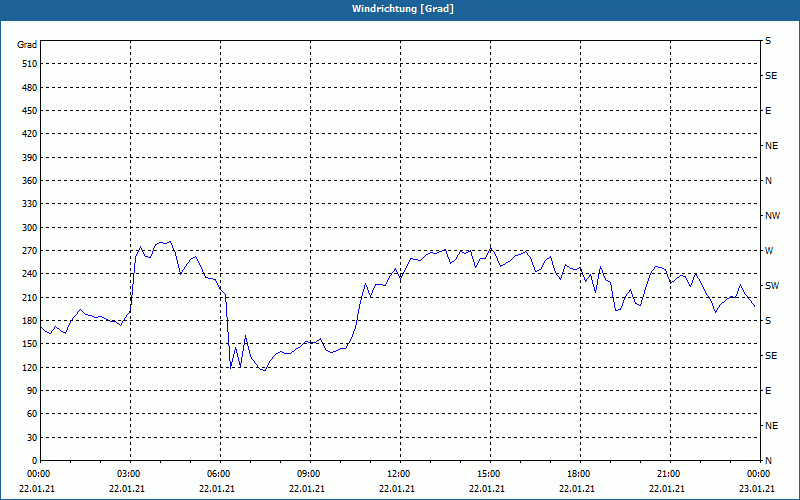Pick the '390' y-axis label
Screen dimensions: 800x500
click(x=30, y=158)
